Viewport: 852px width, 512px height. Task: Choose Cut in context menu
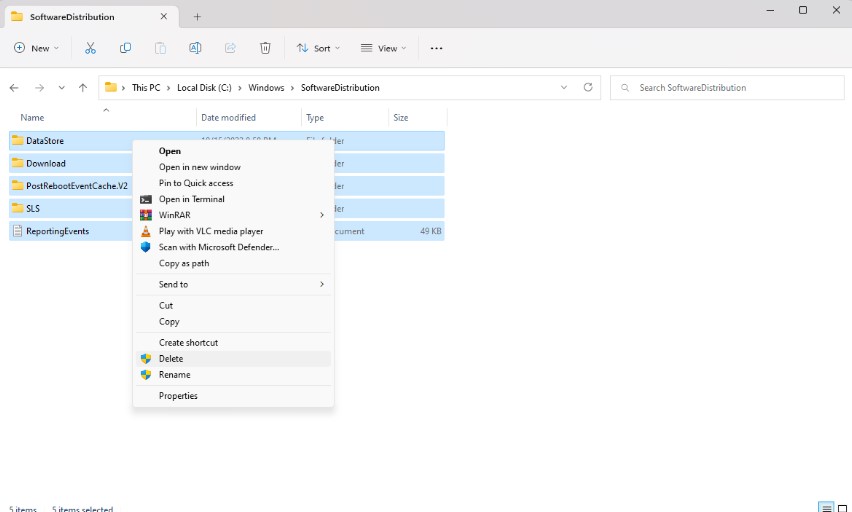[x=234, y=305]
